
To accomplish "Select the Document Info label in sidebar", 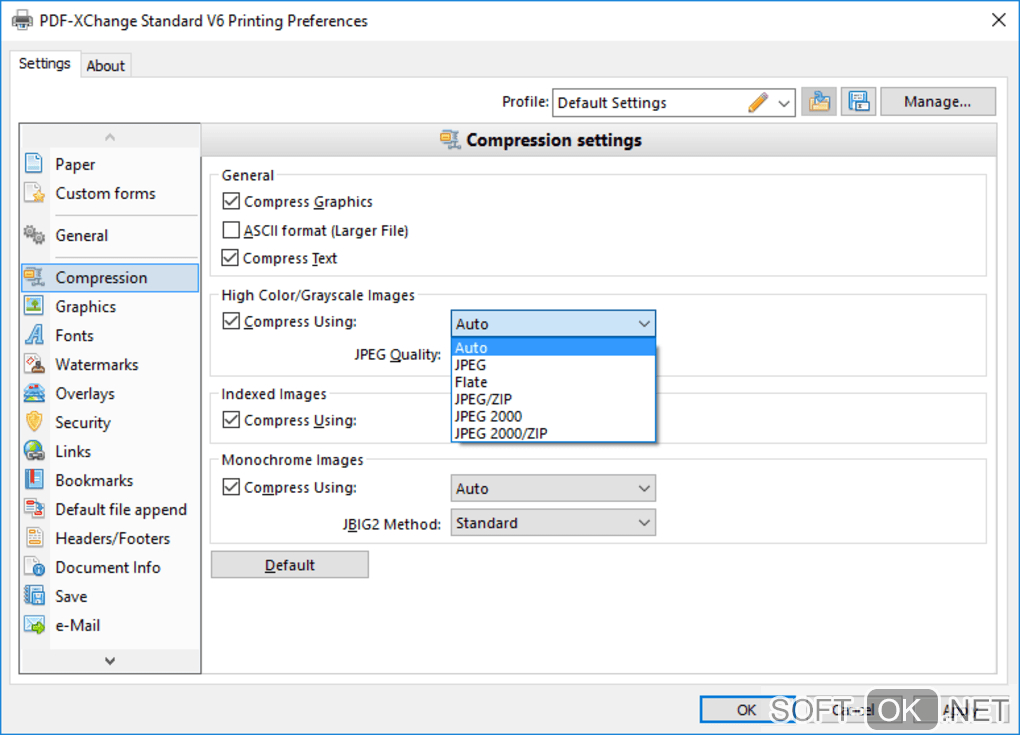I will [108, 567].
